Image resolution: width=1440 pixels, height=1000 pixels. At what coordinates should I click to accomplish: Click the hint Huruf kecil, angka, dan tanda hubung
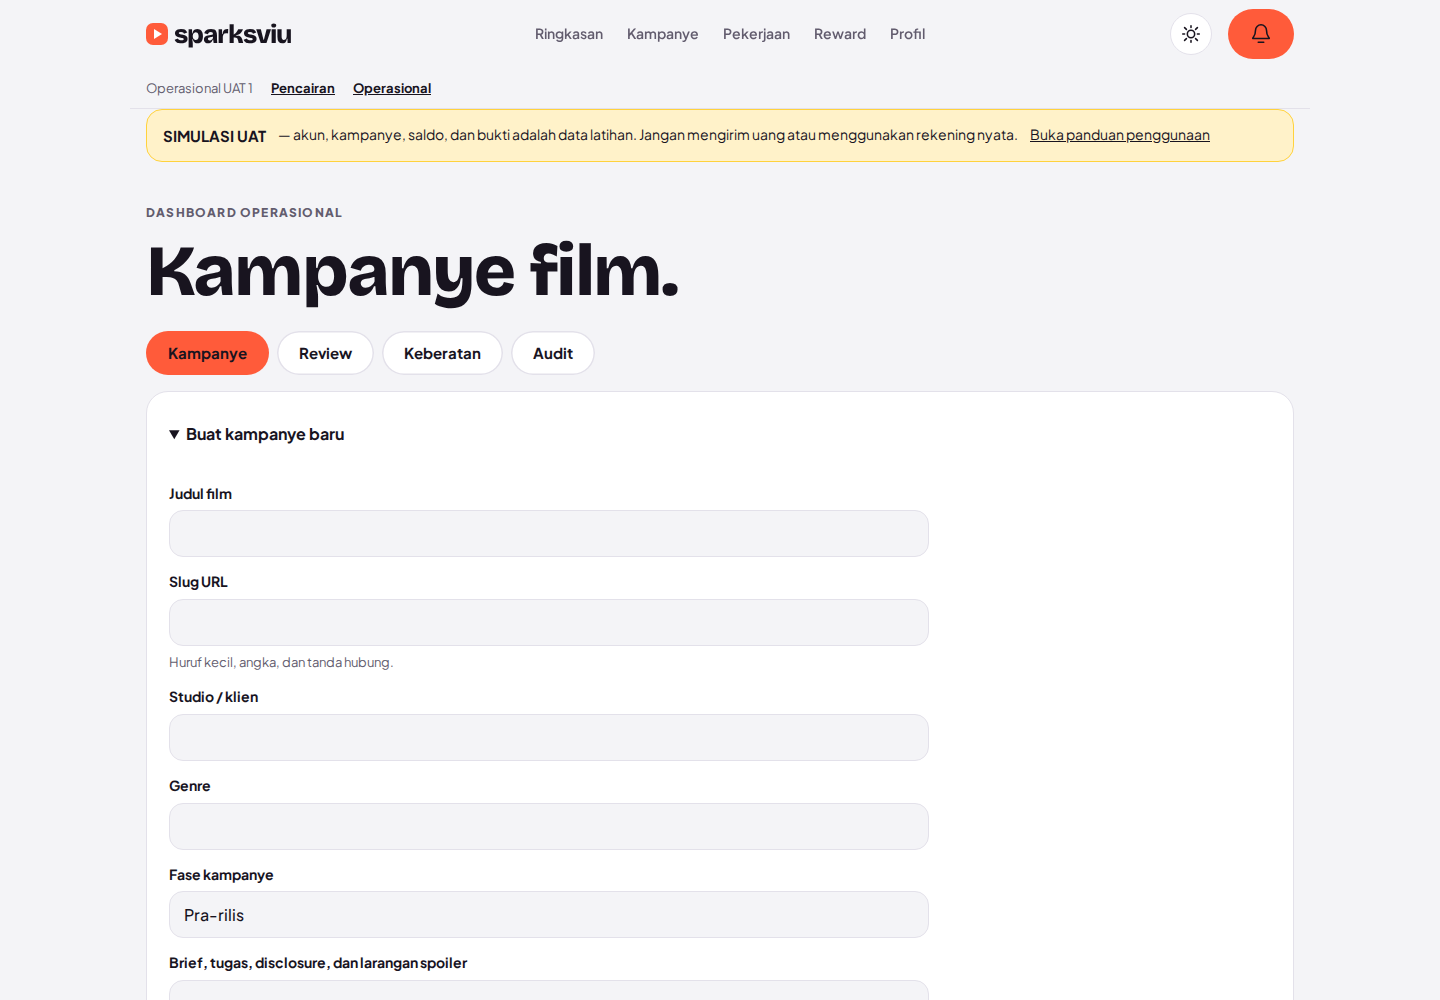point(281,662)
